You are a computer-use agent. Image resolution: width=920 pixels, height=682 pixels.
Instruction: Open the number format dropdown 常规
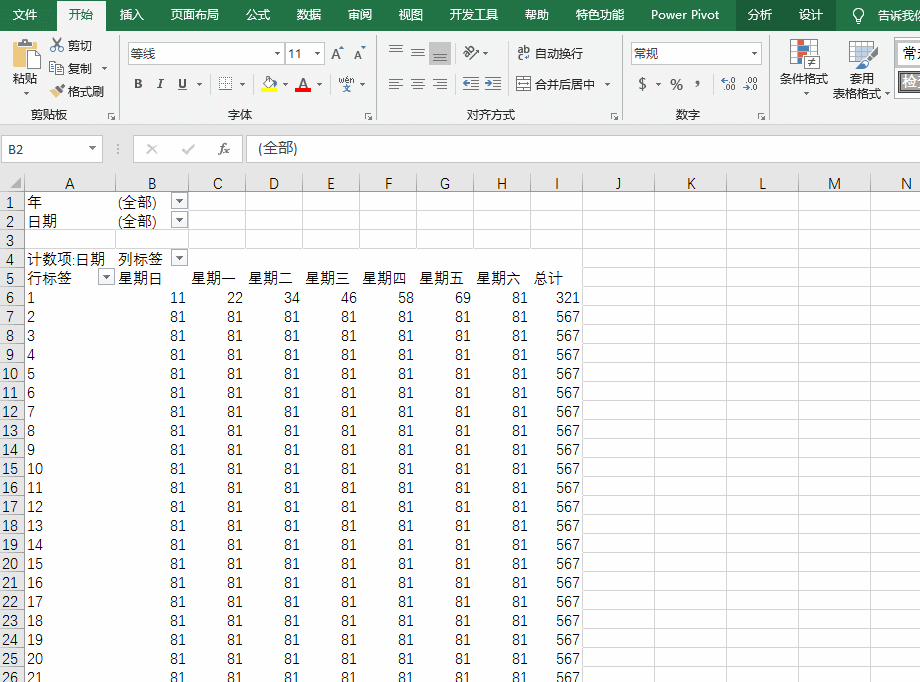point(754,53)
